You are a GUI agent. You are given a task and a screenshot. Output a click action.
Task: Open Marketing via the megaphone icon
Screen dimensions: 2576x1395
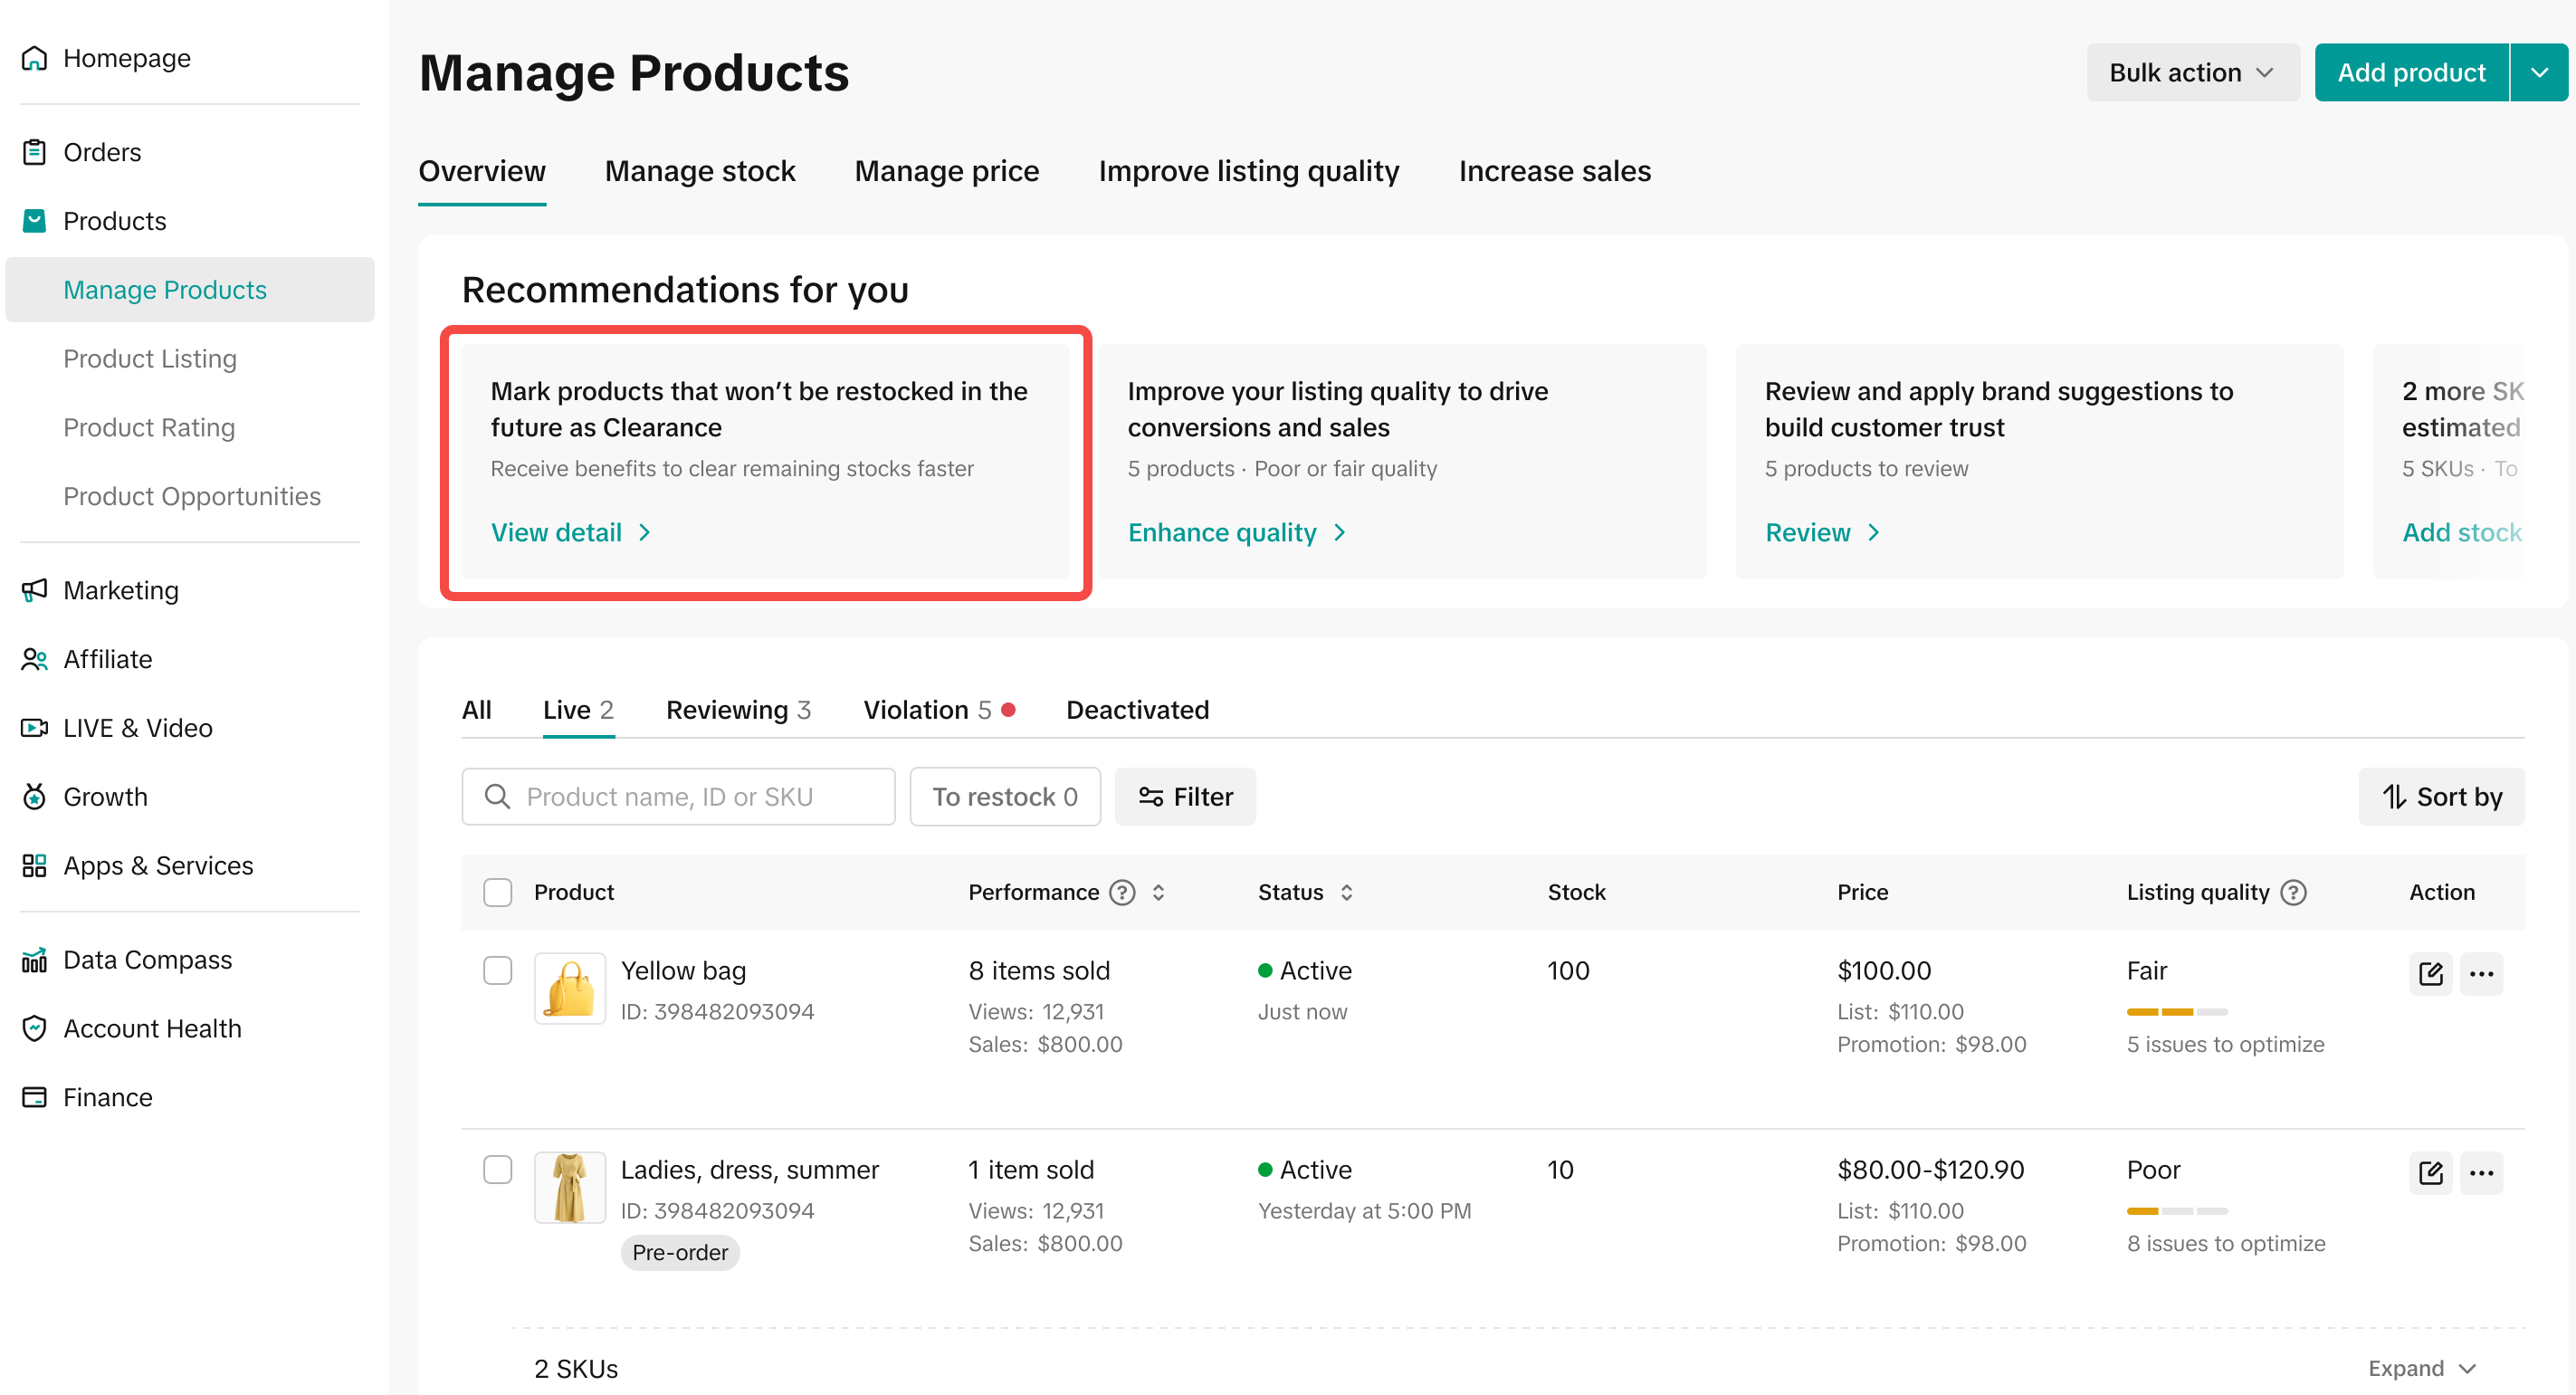[34, 590]
